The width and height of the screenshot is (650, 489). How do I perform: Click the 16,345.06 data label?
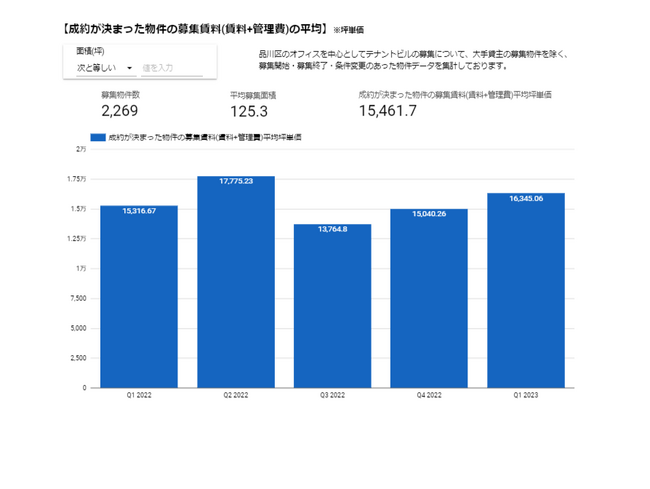(x=526, y=198)
